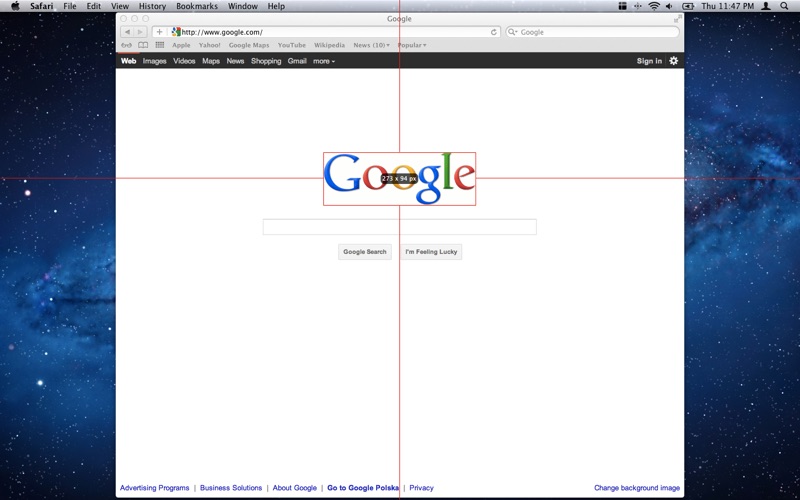Viewport: 800px width, 500px height.
Task: Open About Google link
Action: coord(294,488)
